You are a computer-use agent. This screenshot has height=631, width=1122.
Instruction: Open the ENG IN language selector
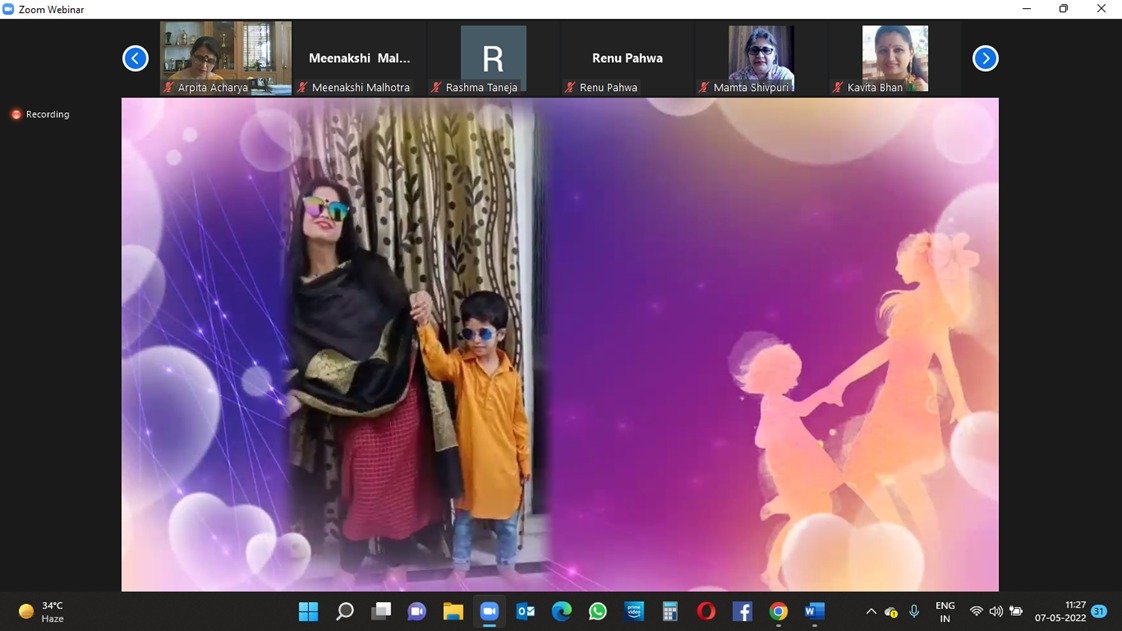click(944, 611)
